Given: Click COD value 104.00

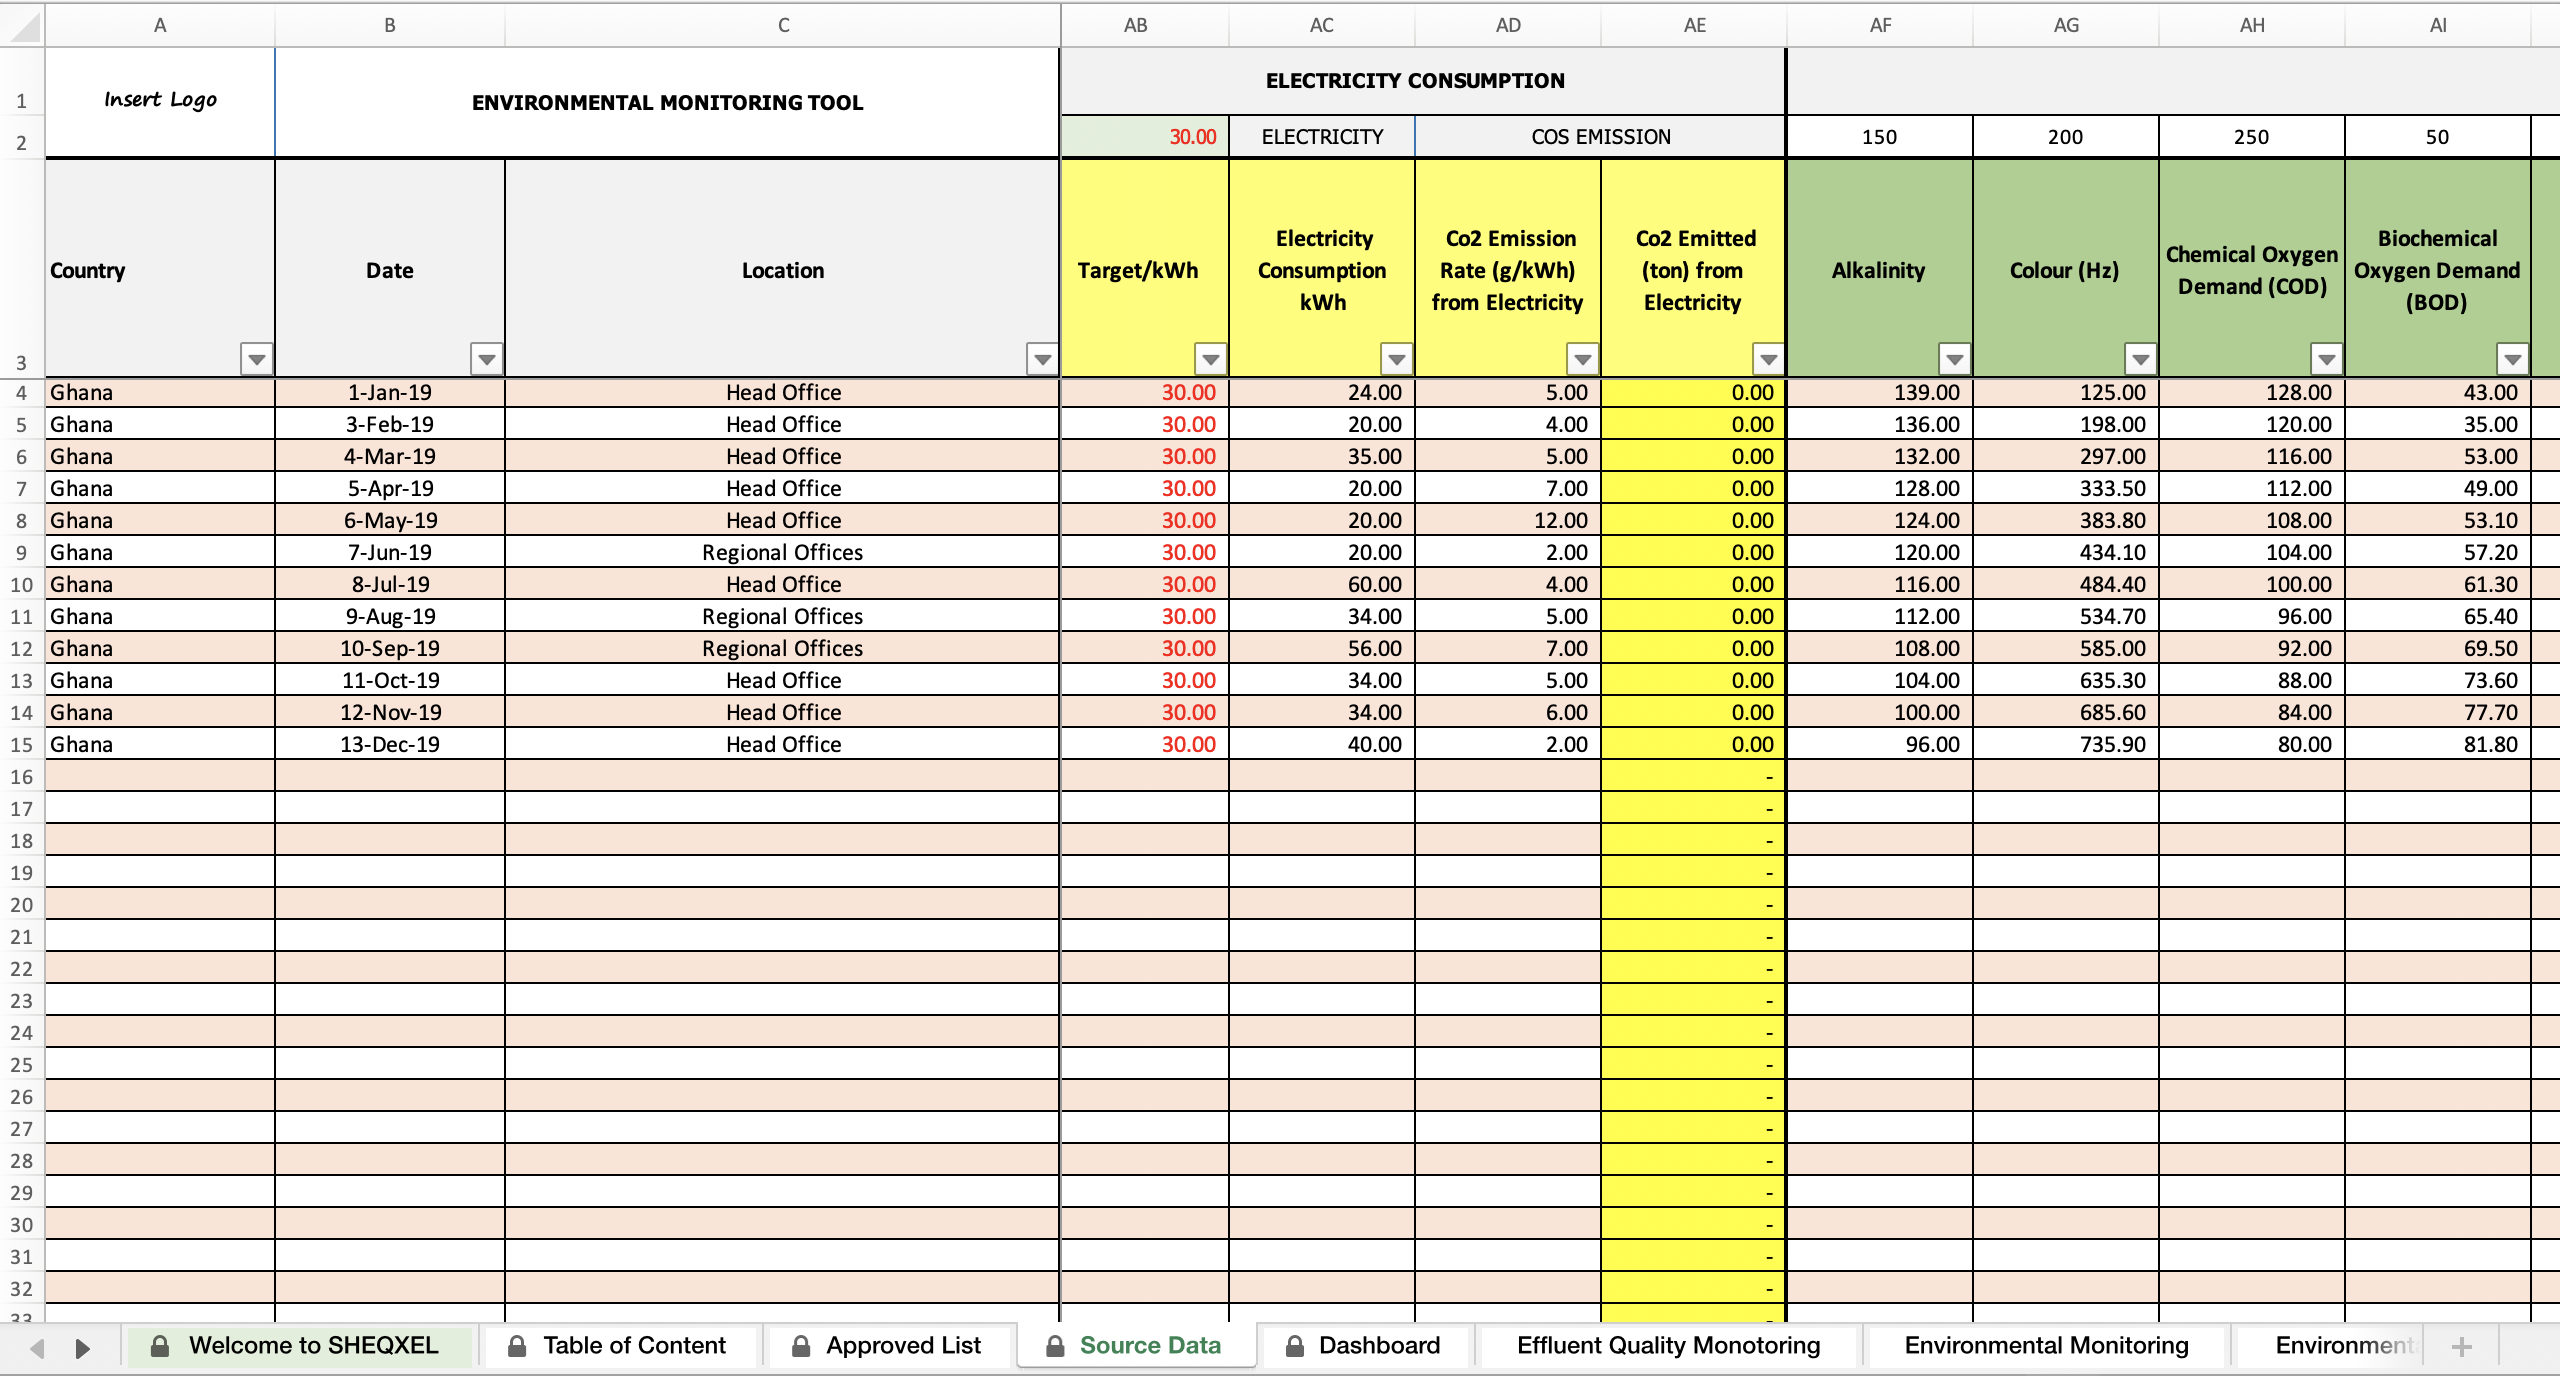Looking at the screenshot, I should point(2252,553).
